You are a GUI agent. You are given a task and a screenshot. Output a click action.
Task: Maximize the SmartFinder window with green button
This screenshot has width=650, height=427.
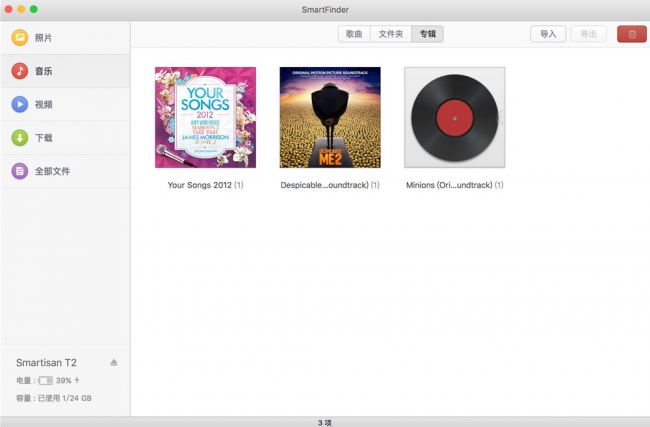34,9
